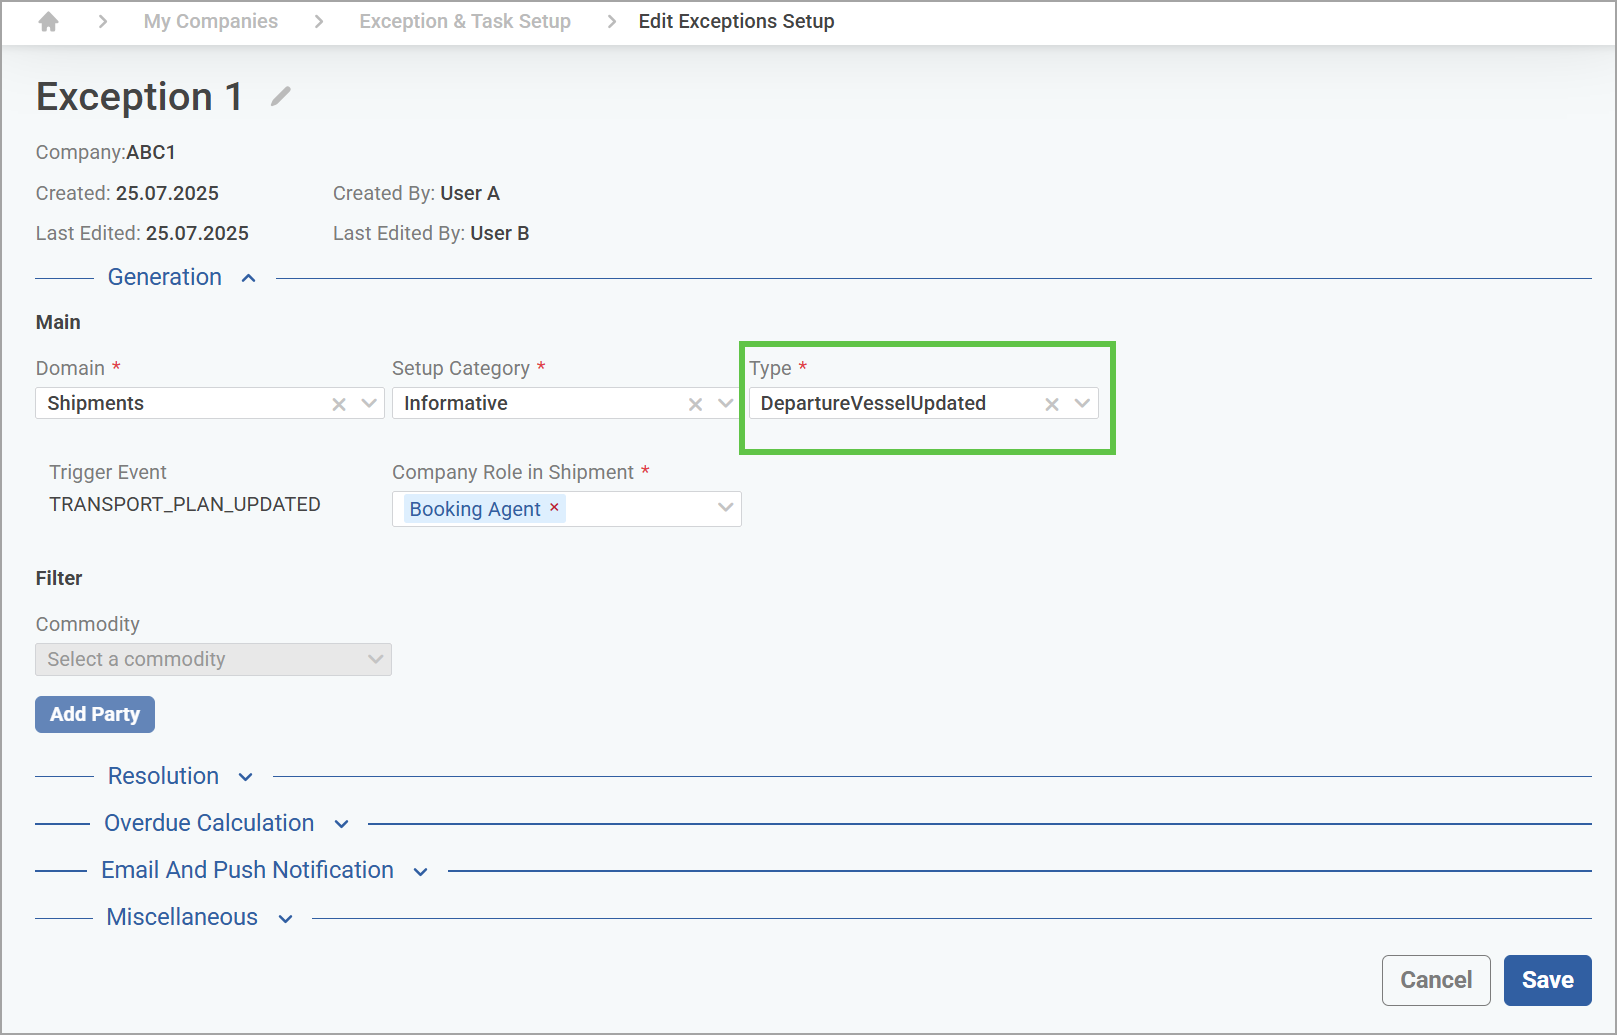1617x1035 pixels.
Task: Cancel the exception edits
Action: pyautogui.click(x=1436, y=980)
